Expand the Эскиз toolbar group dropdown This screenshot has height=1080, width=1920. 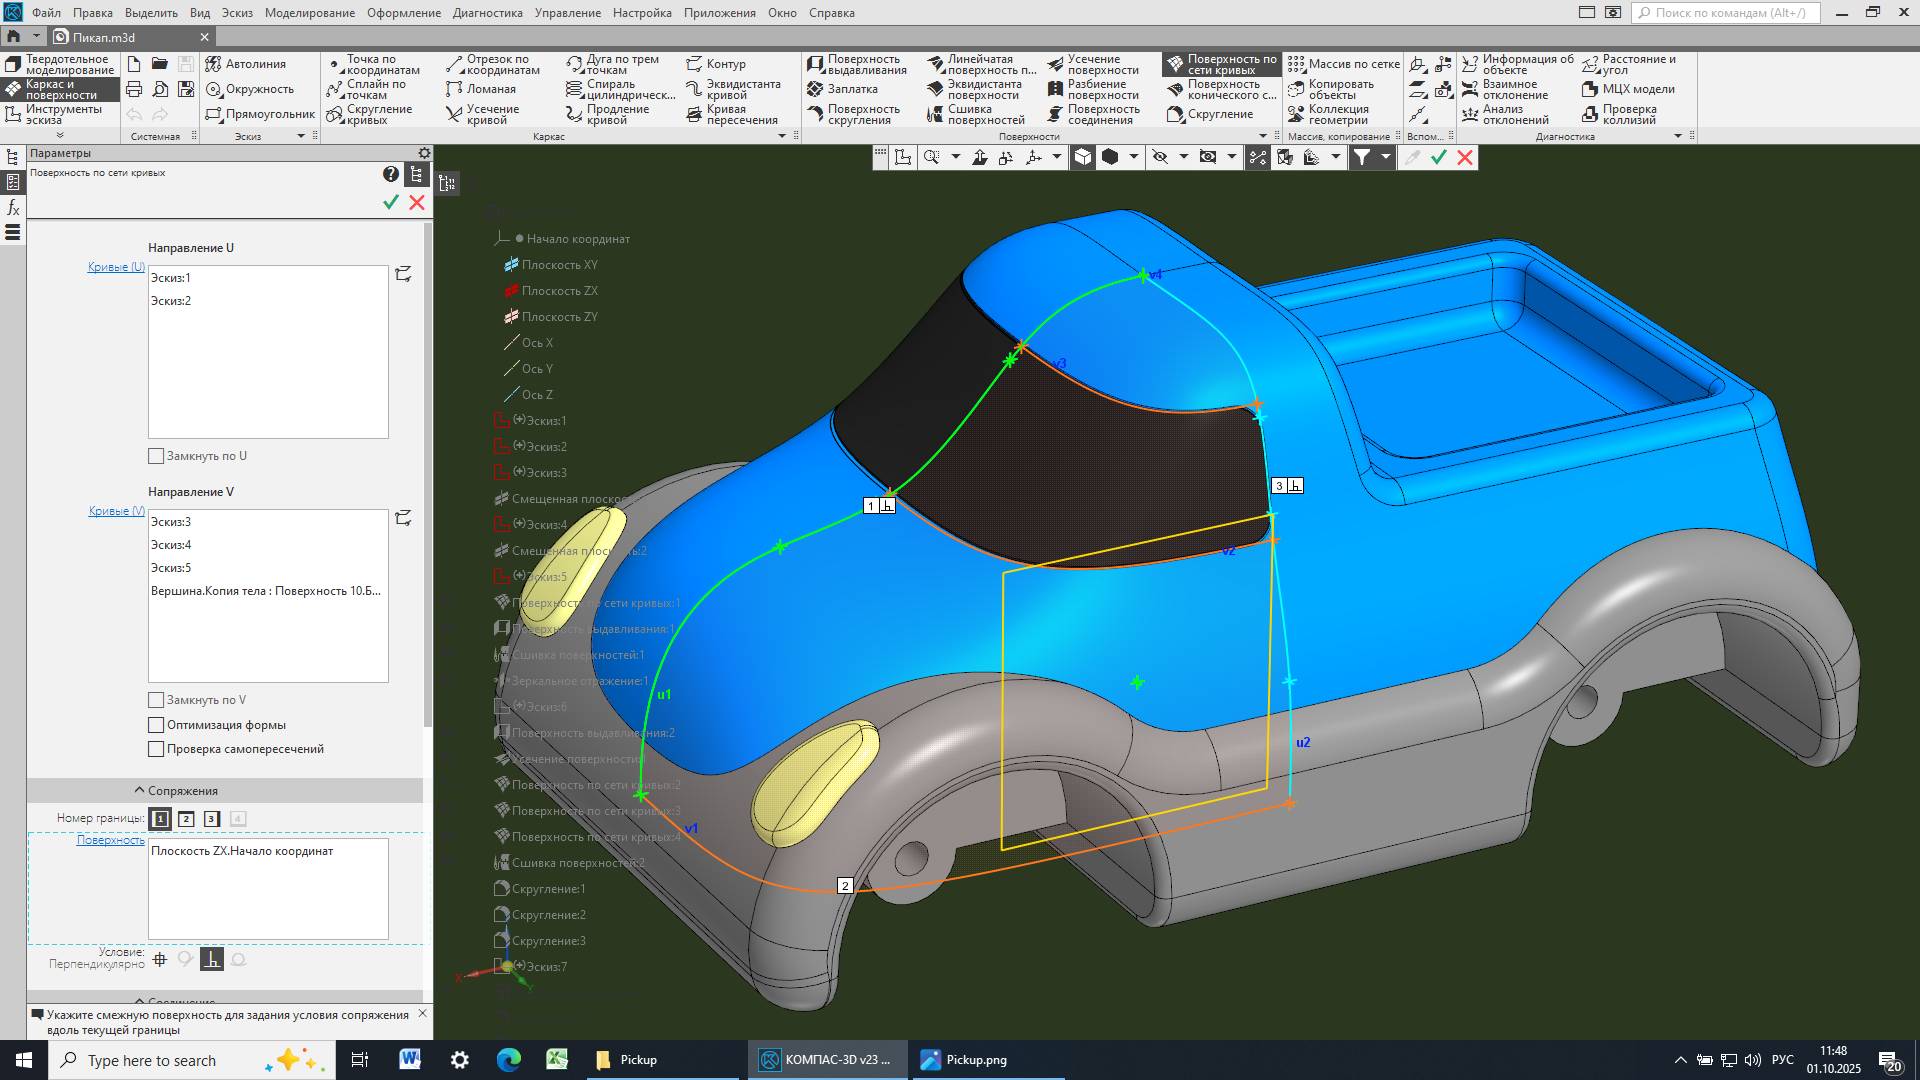[x=300, y=136]
